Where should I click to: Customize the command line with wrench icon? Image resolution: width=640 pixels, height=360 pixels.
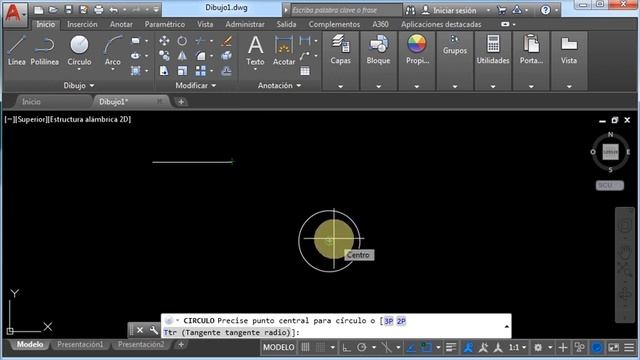(x=153, y=330)
